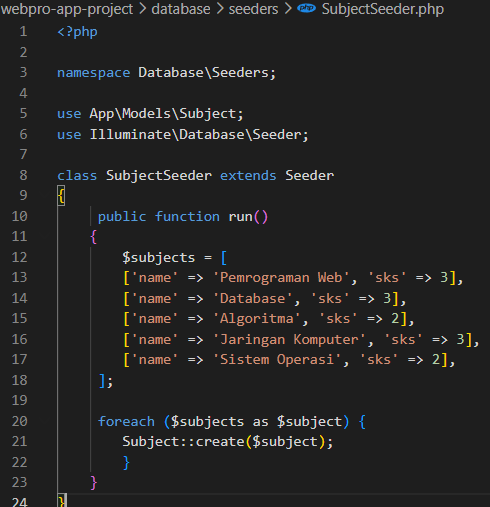
Task: Click the 'class' keyword
Action: click(77, 176)
